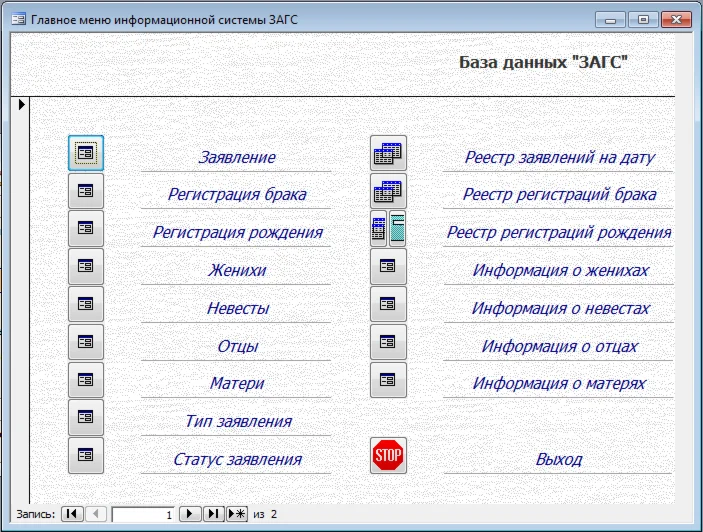Click the База данных "ЗАГС" heading
This screenshot has height=532, width=703.
point(543,62)
